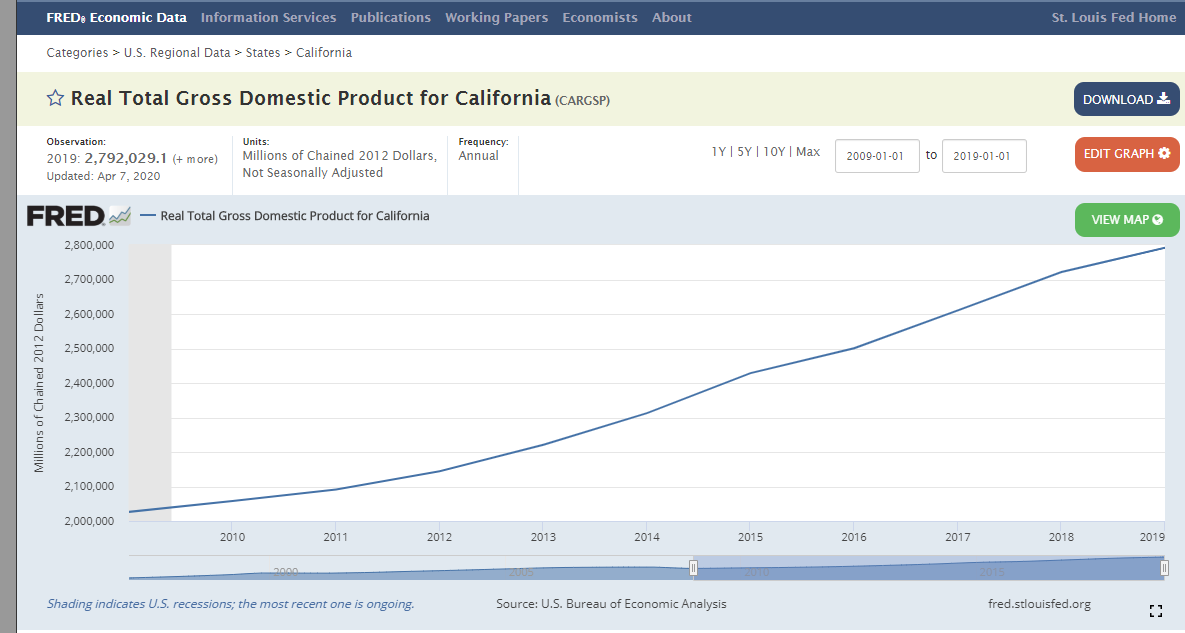Image resolution: width=1185 pixels, height=633 pixels.
Task: Click the Categories breadcrumb link
Action: tap(77, 53)
